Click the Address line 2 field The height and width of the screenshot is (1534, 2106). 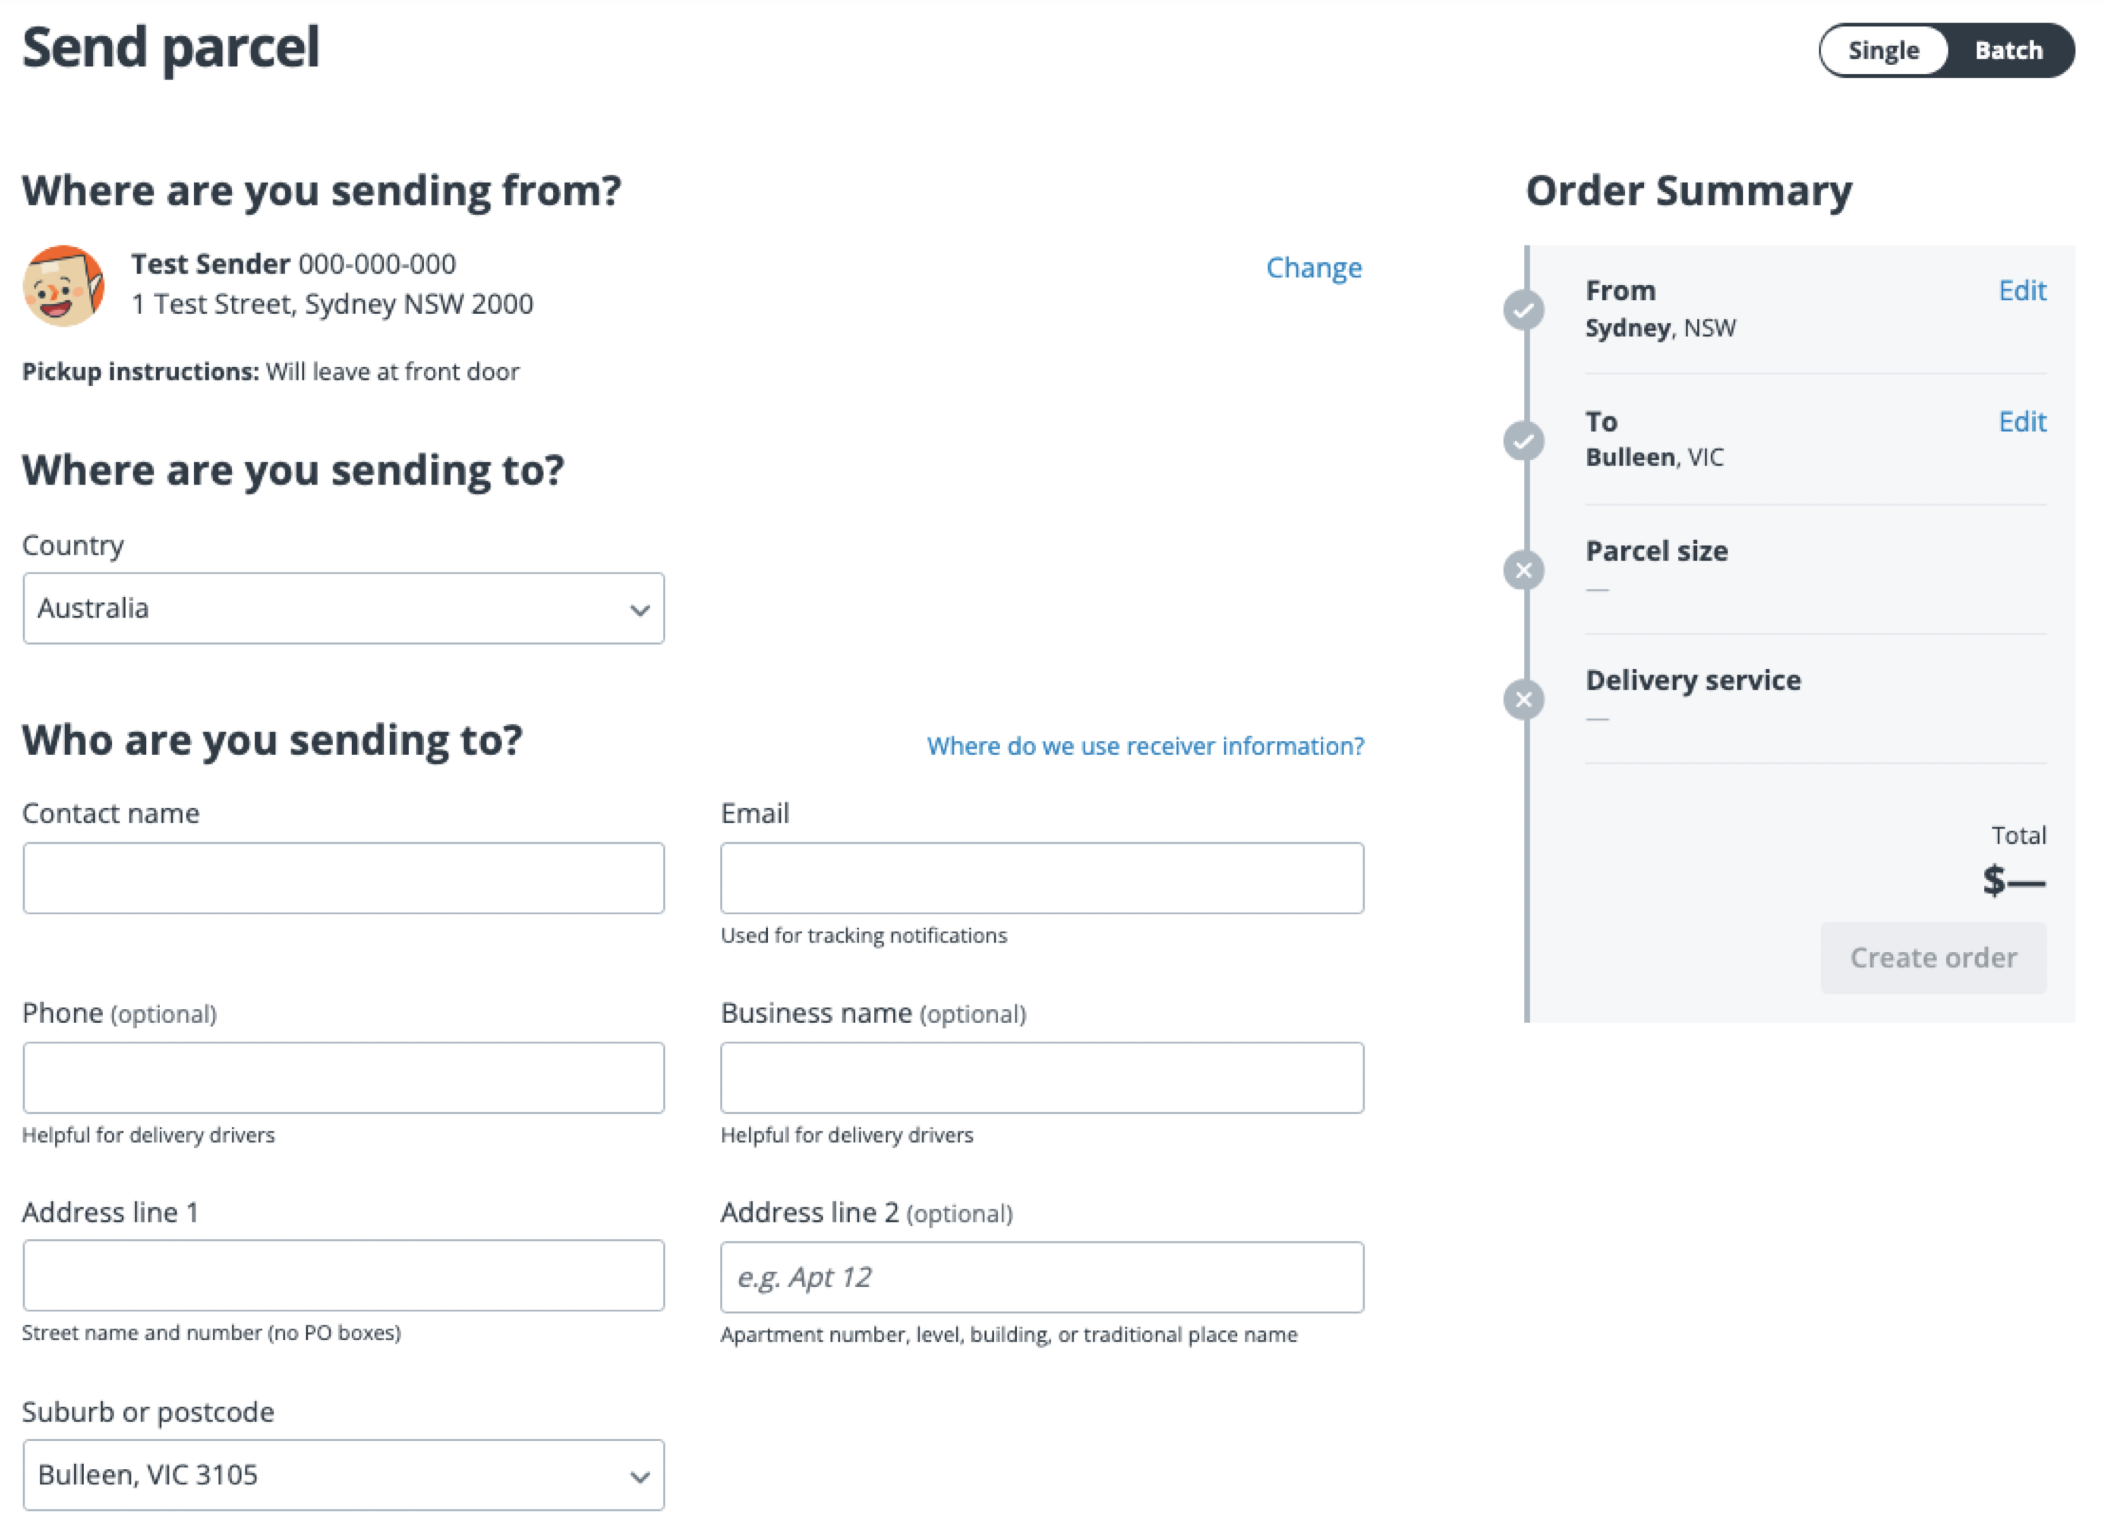(x=1042, y=1277)
